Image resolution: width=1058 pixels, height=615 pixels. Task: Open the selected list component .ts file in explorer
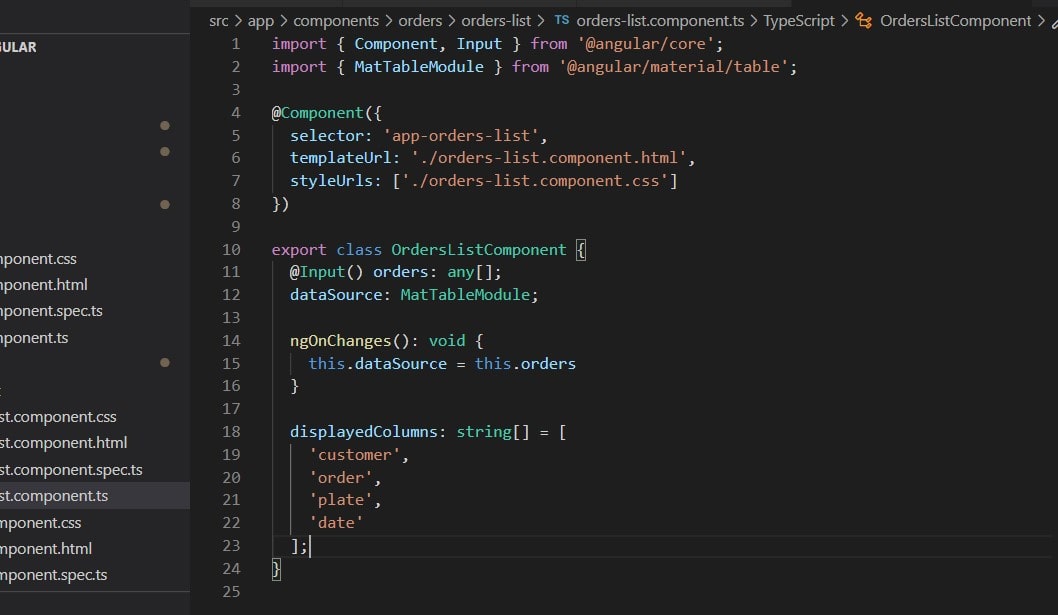pyautogui.click(x=55, y=496)
